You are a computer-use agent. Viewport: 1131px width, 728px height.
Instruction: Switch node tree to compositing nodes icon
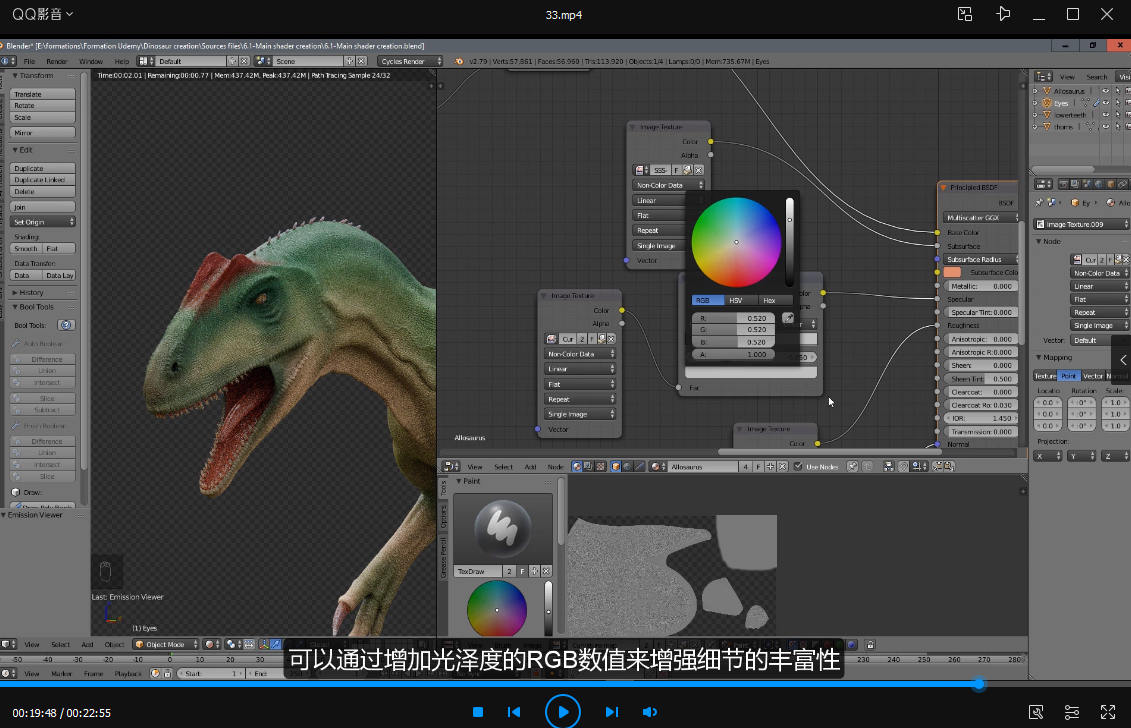pyautogui.click(x=589, y=467)
